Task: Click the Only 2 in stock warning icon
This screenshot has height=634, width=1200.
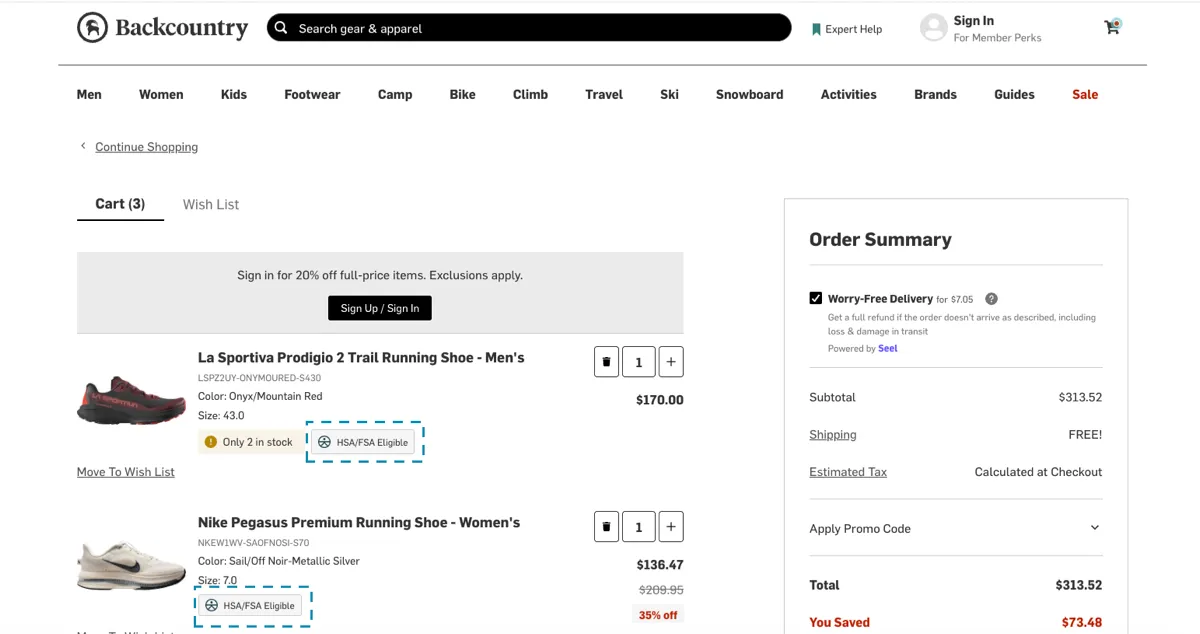Action: click(210, 442)
